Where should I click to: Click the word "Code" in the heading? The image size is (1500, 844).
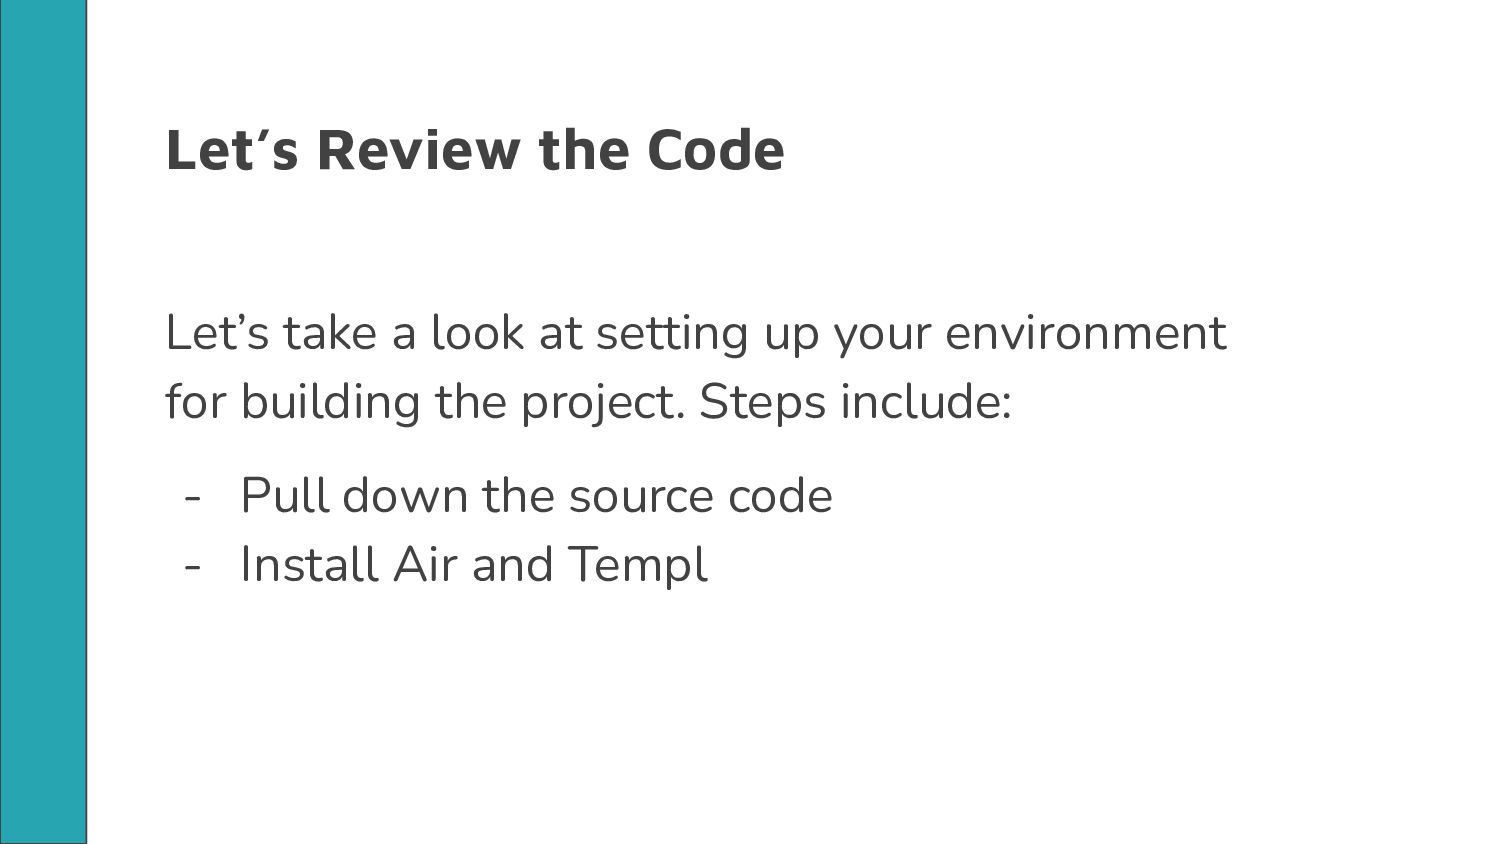(715, 150)
